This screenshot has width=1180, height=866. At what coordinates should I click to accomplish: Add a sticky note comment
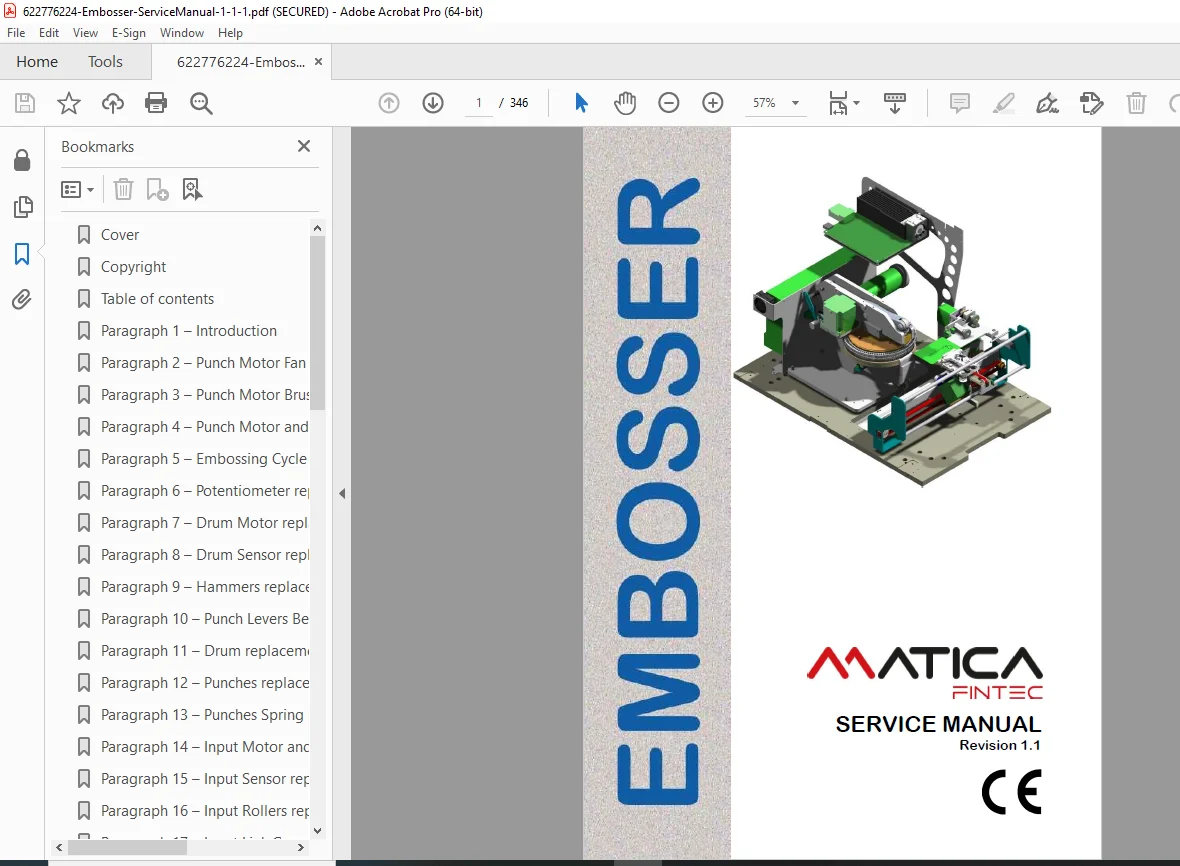(x=960, y=103)
